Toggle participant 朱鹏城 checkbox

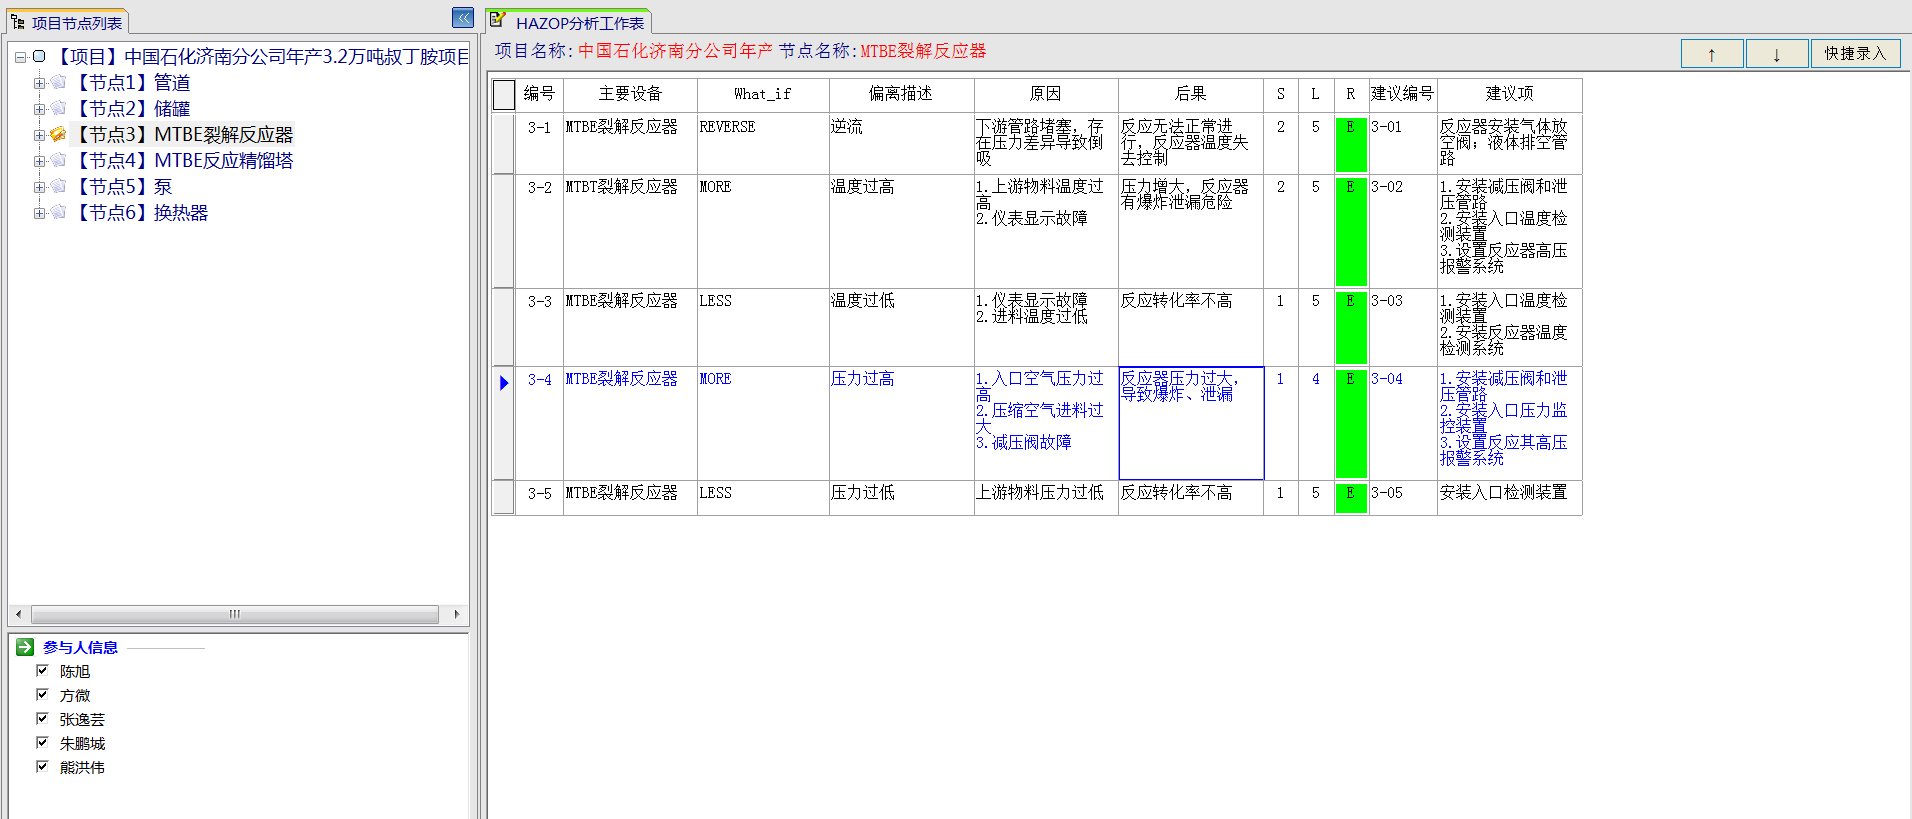(42, 743)
